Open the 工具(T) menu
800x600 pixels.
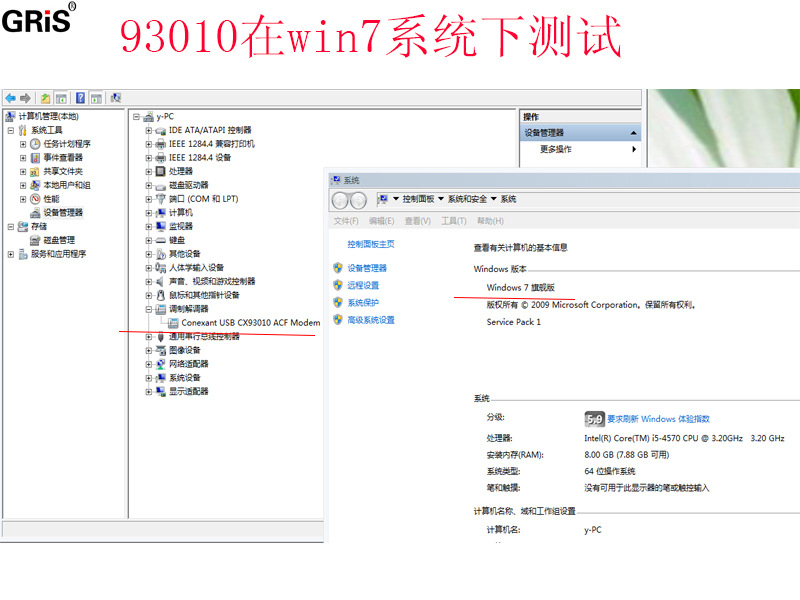tap(454, 221)
